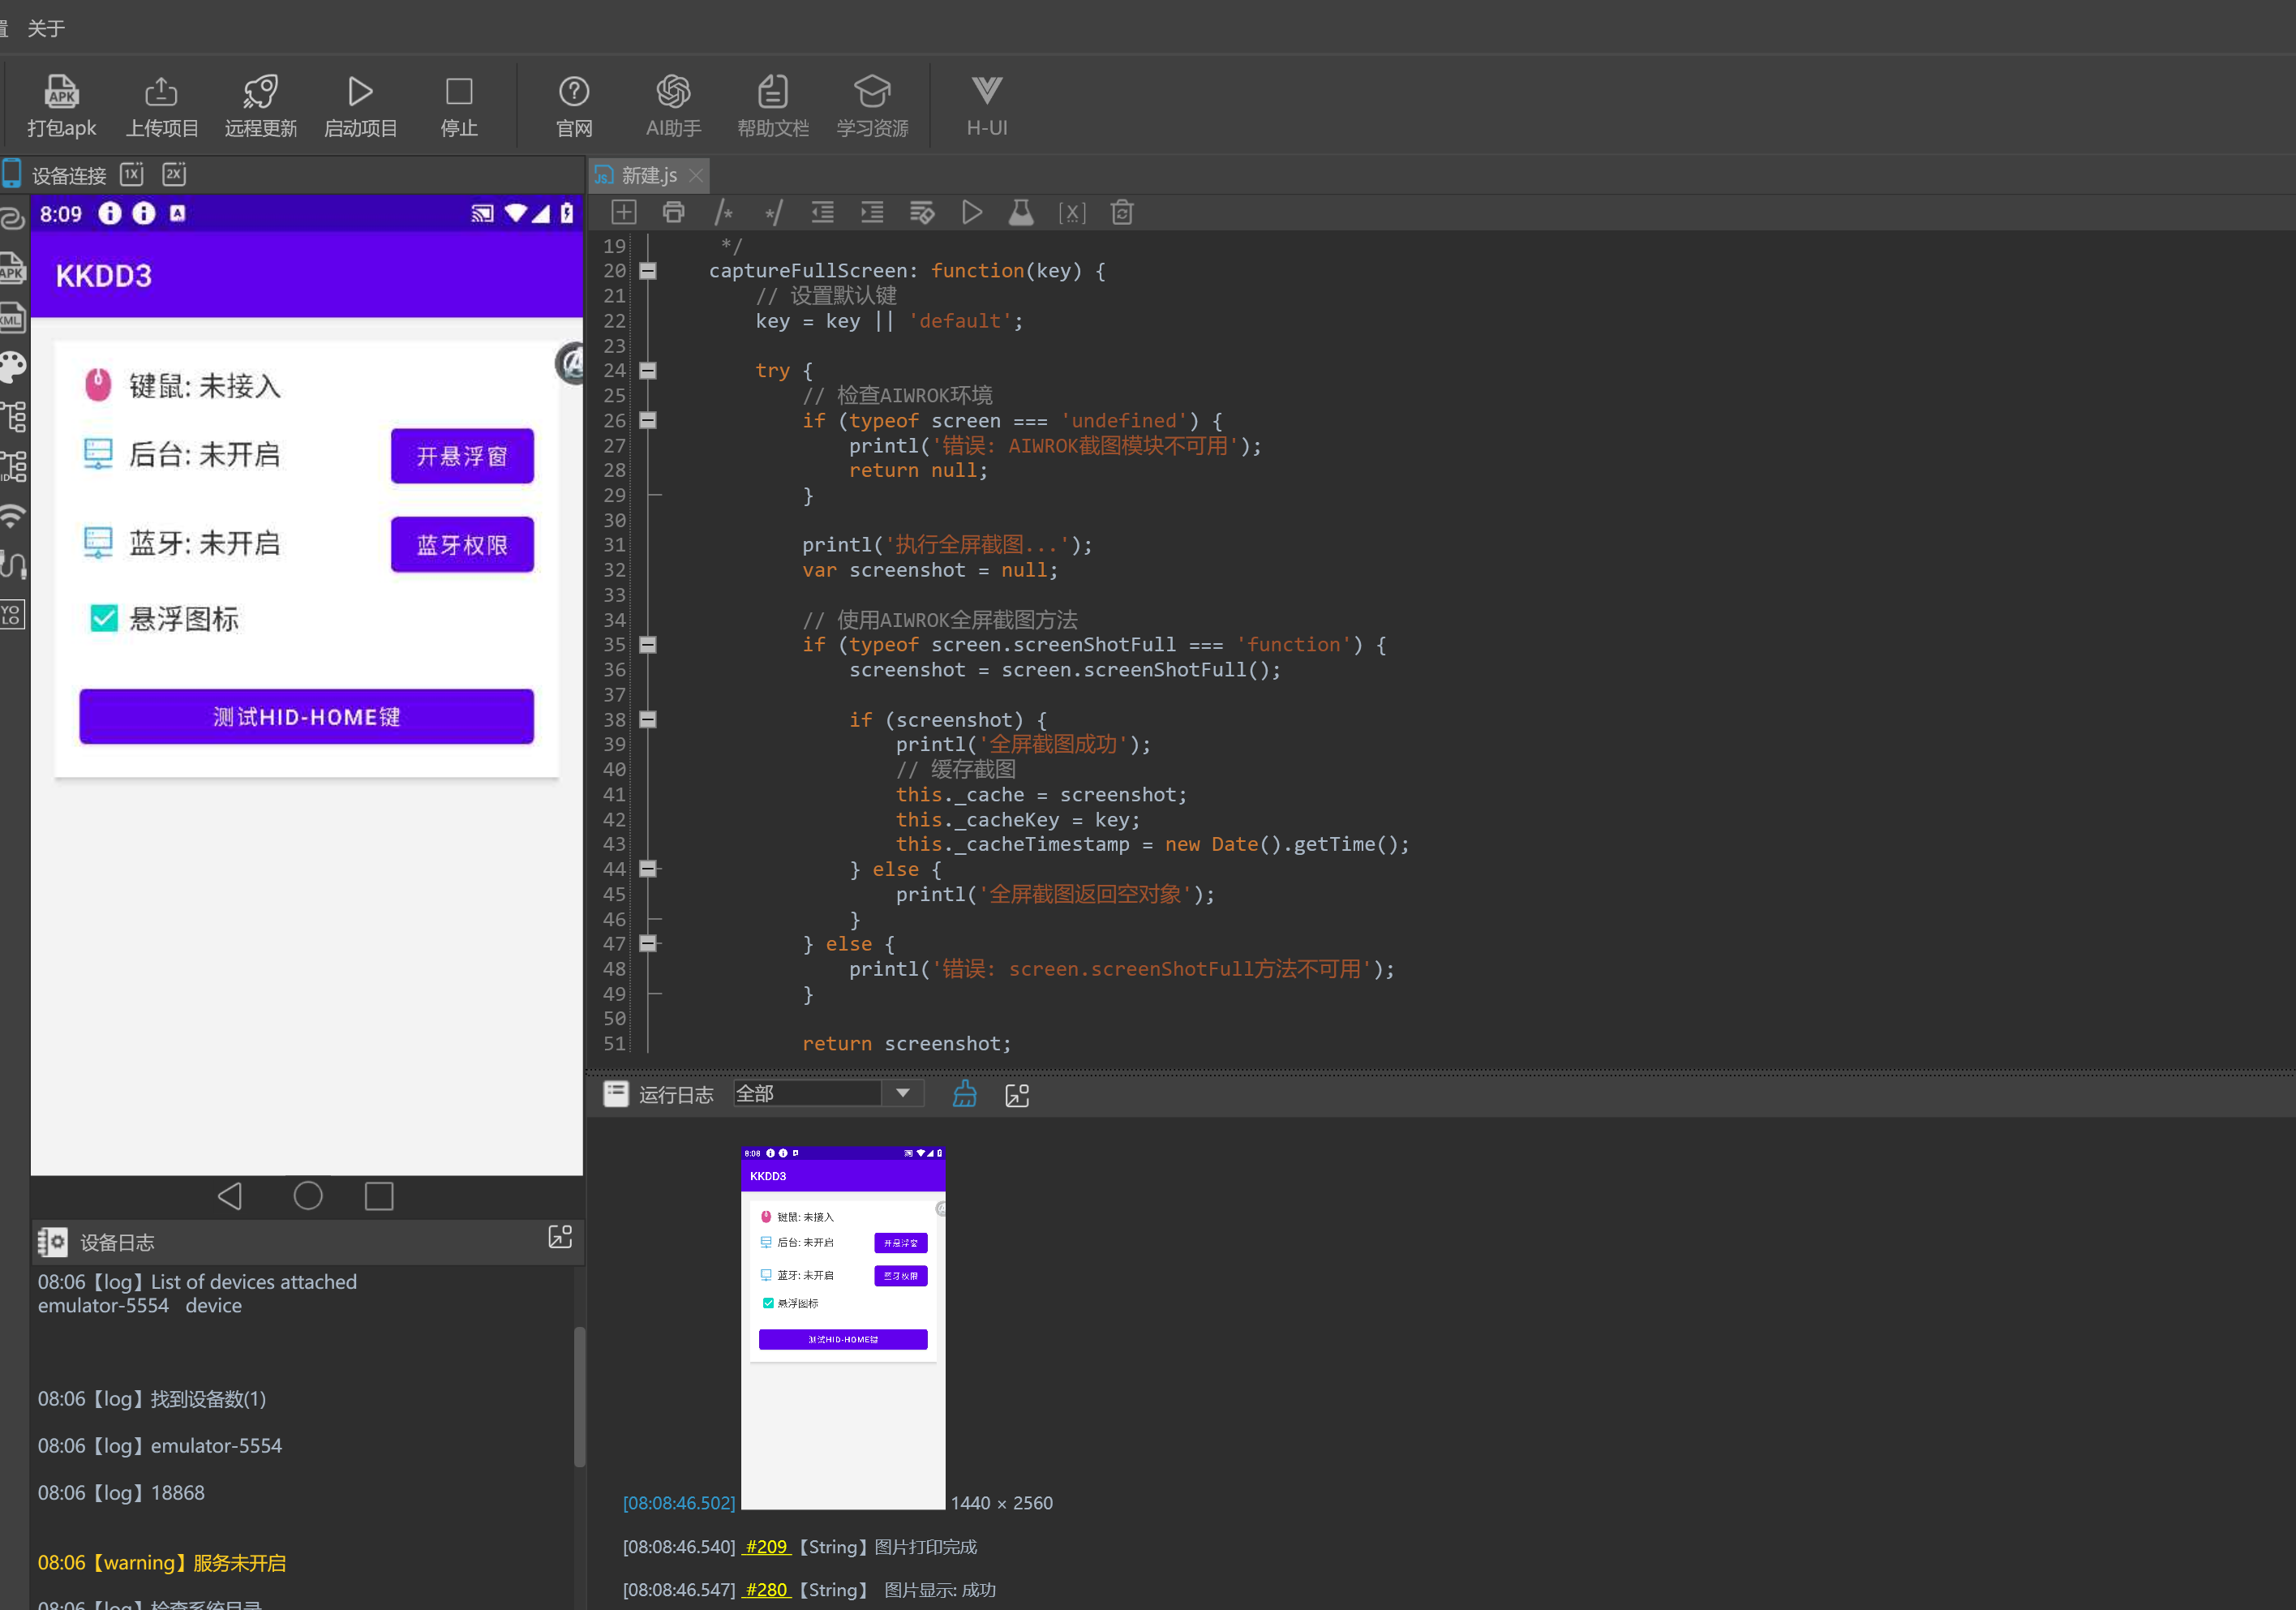Toggle the 1x device scale button
The width and height of the screenshot is (2296, 1610).
[x=132, y=174]
